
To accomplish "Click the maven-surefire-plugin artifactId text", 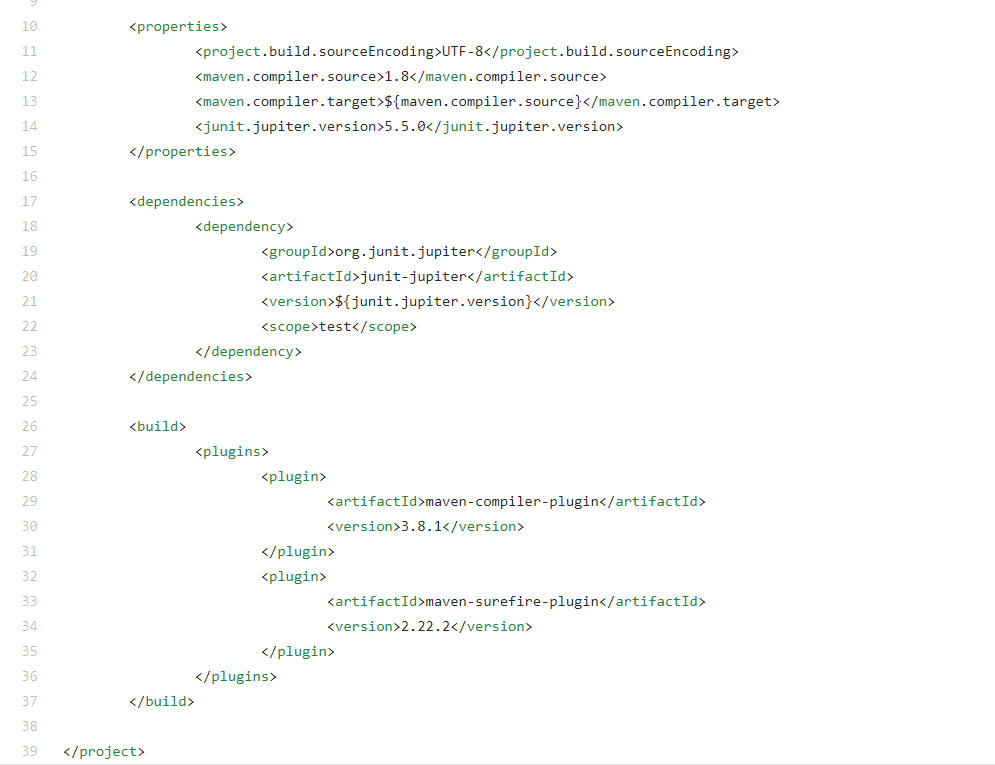I will pyautogui.click(x=512, y=601).
